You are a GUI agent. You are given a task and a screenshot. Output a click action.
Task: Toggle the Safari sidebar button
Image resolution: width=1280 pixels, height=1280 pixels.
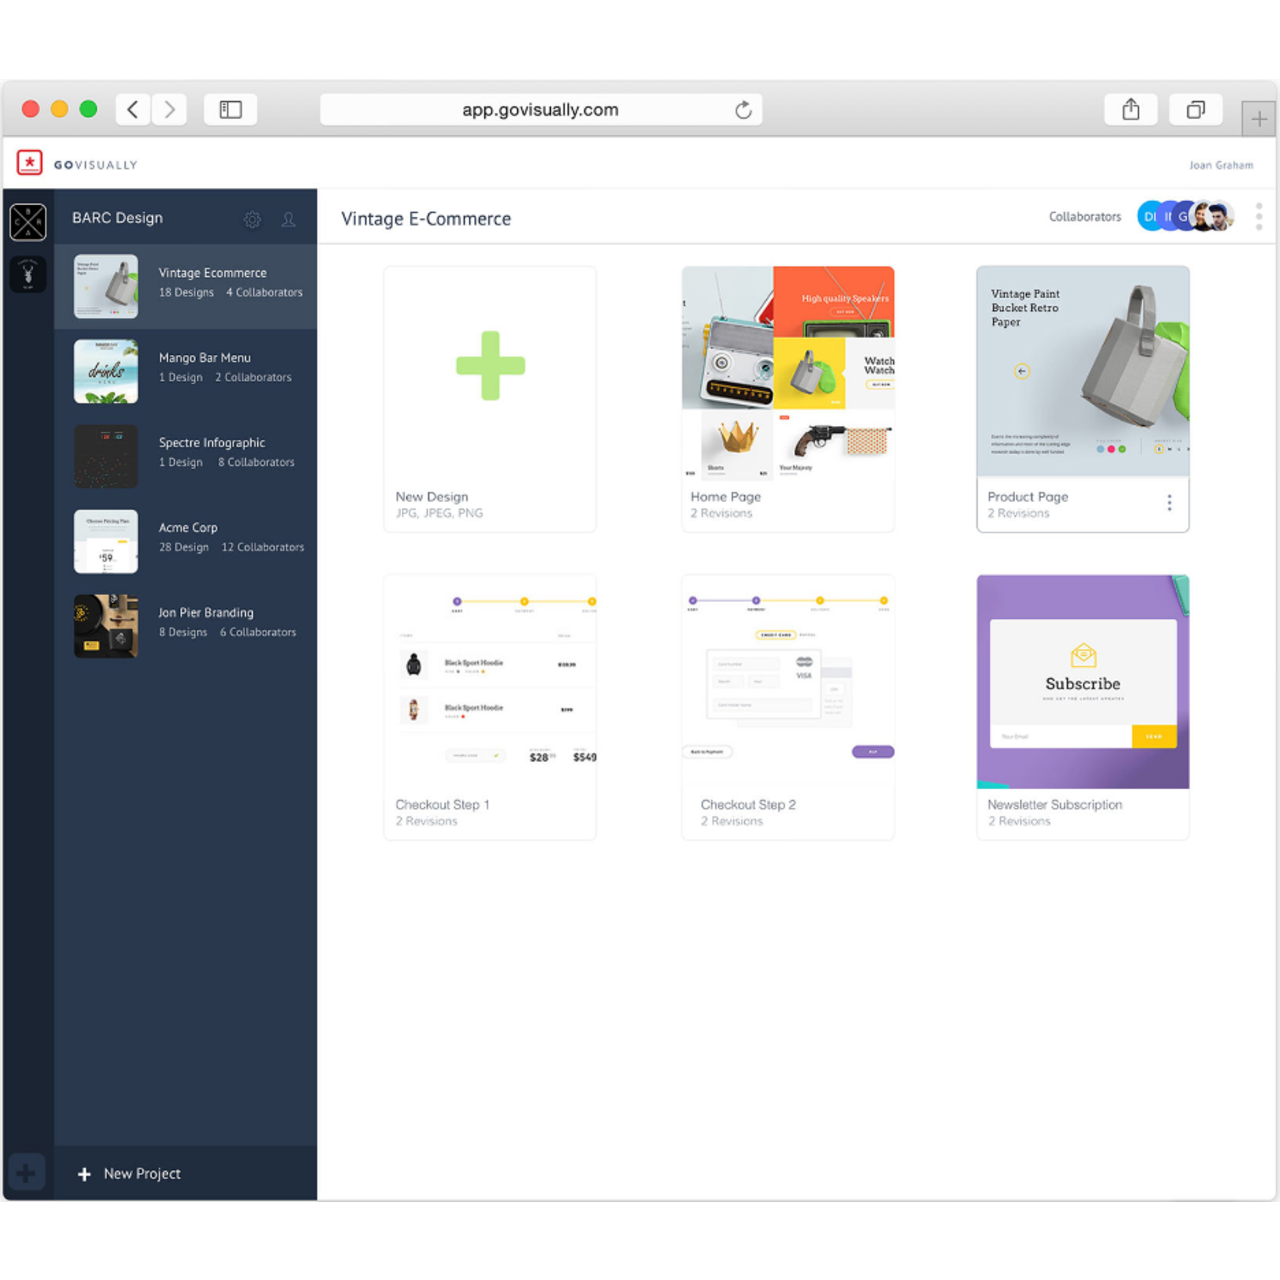click(231, 110)
